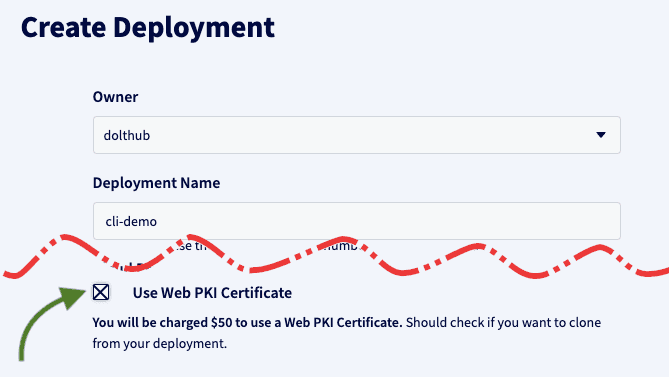669x377 pixels.
Task: Click into the Deployment Name field with cli-demo
Action: [x=357, y=221]
